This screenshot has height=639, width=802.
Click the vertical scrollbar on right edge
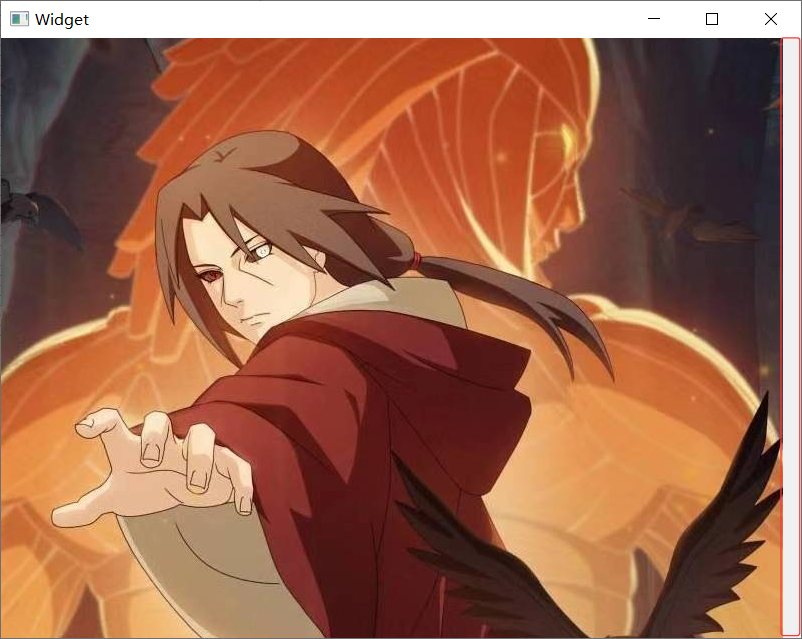(791, 337)
